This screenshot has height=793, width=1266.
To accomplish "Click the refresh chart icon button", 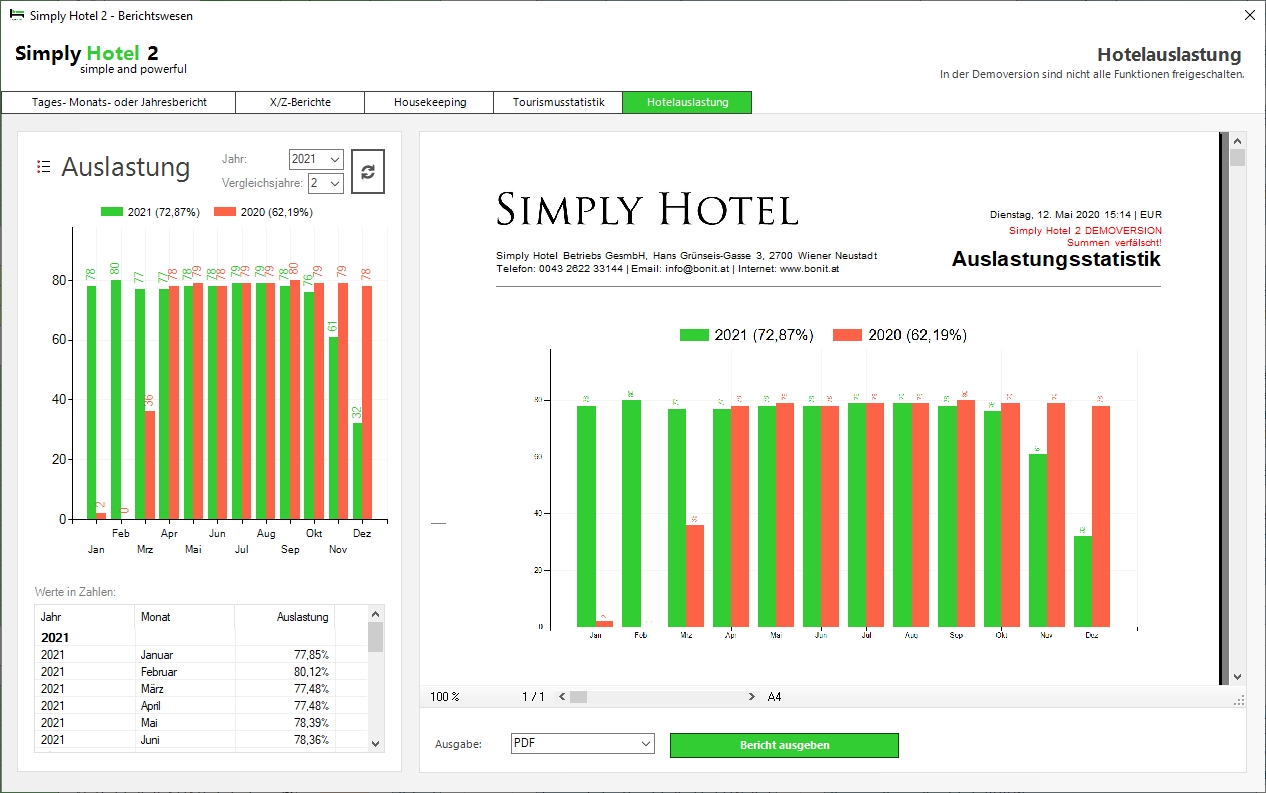I will coord(368,171).
